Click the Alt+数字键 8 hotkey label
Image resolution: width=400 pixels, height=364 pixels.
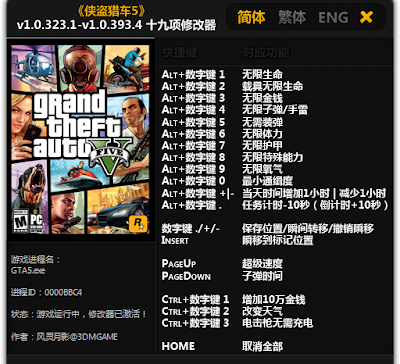(x=193, y=157)
